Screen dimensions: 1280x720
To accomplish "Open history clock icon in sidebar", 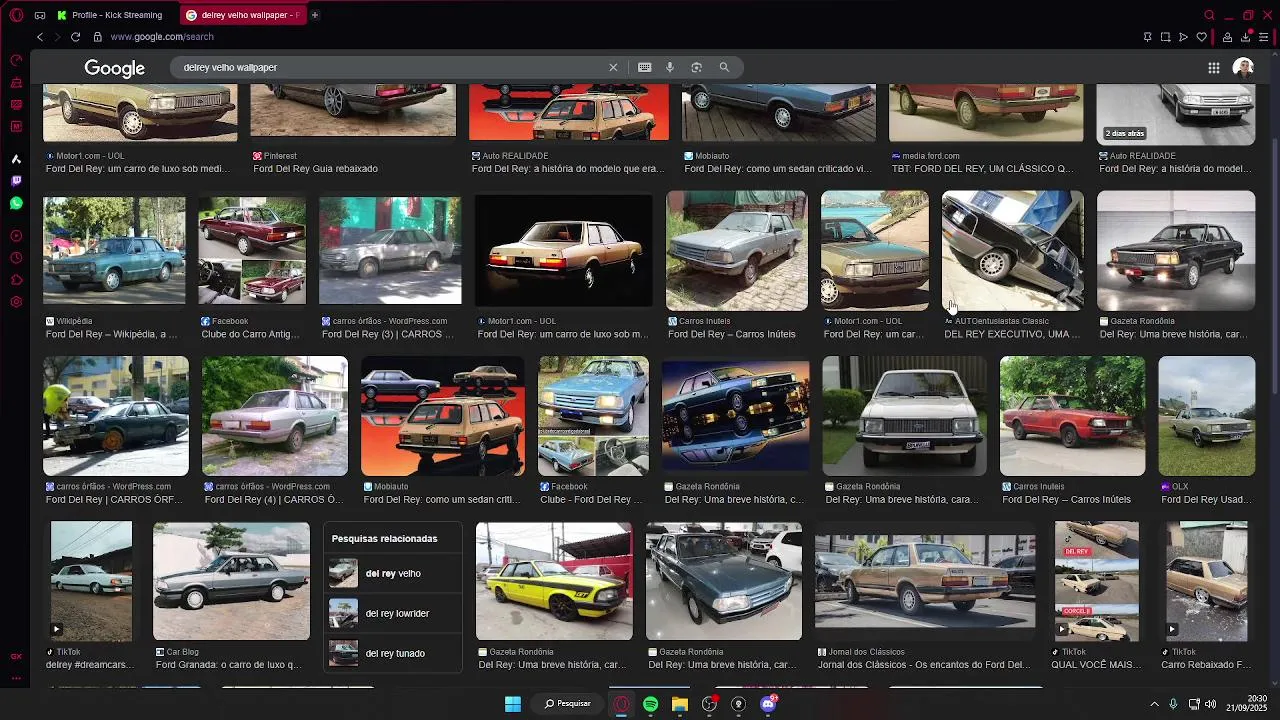I will tap(16, 258).
